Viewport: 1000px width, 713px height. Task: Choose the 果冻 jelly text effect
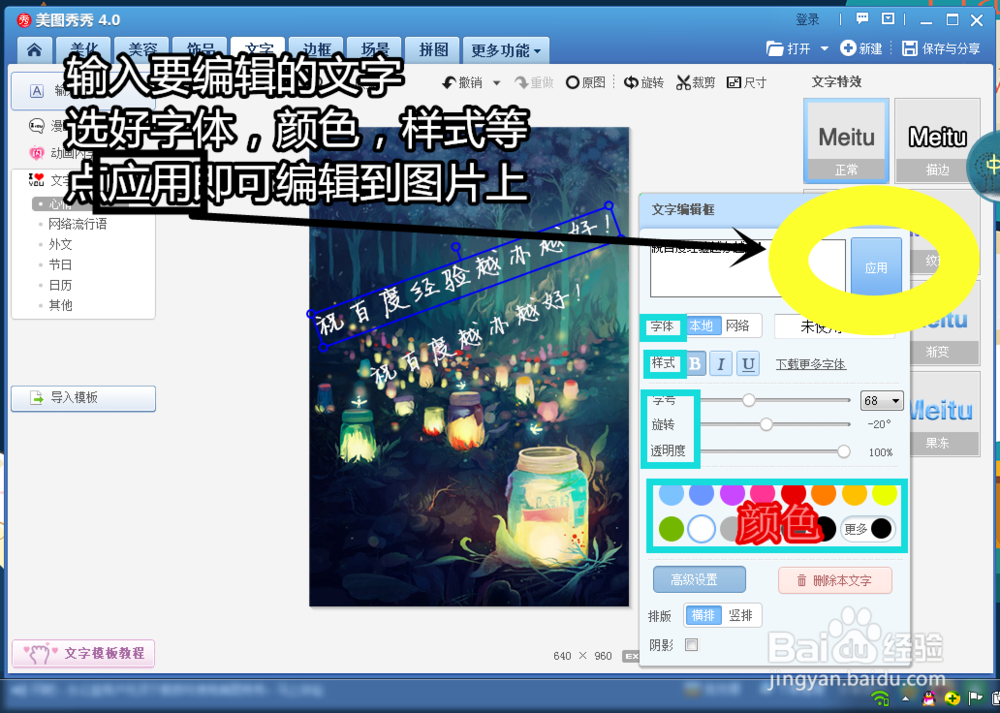pyautogui.click(x=944, y=413)
